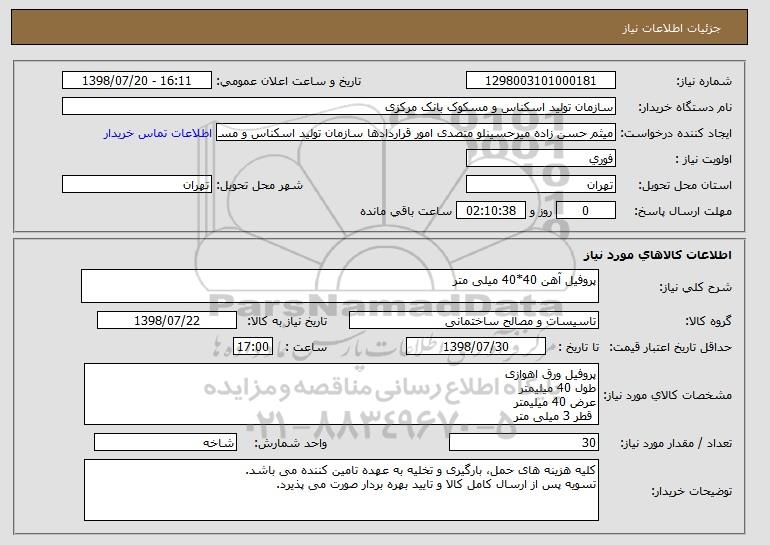The width and height of the screenshot is (770, 545).
Task: Click the request creator field میثم حسن زاده
Action: point(416,133)
